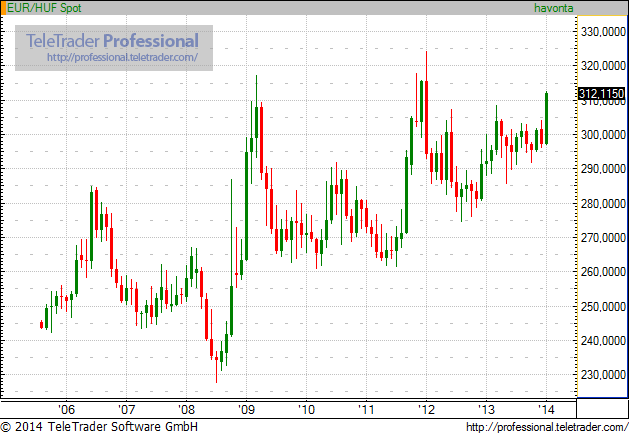Screen dimensions: 629x436
Task: Open the professional.teletrader.com footer link
Action: tap(547, 427)
